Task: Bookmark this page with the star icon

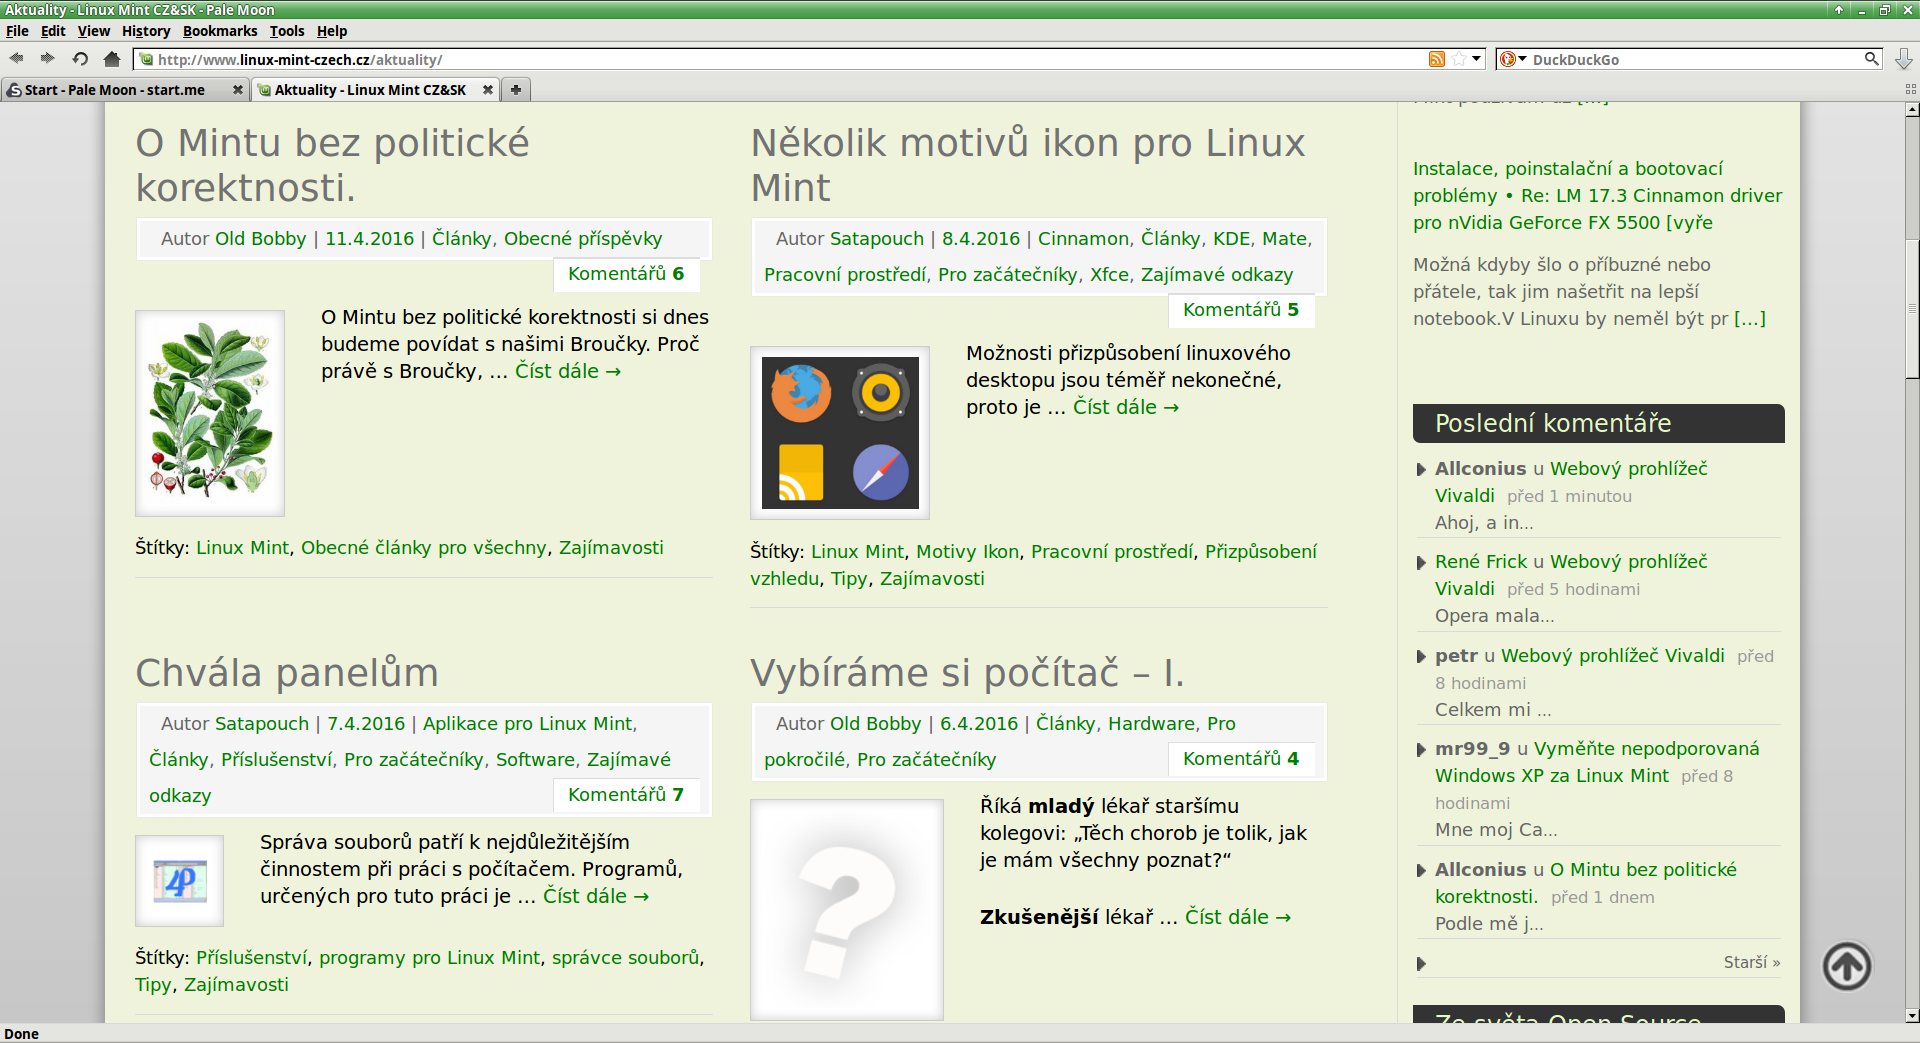Action: click(x=1459, y=59)
